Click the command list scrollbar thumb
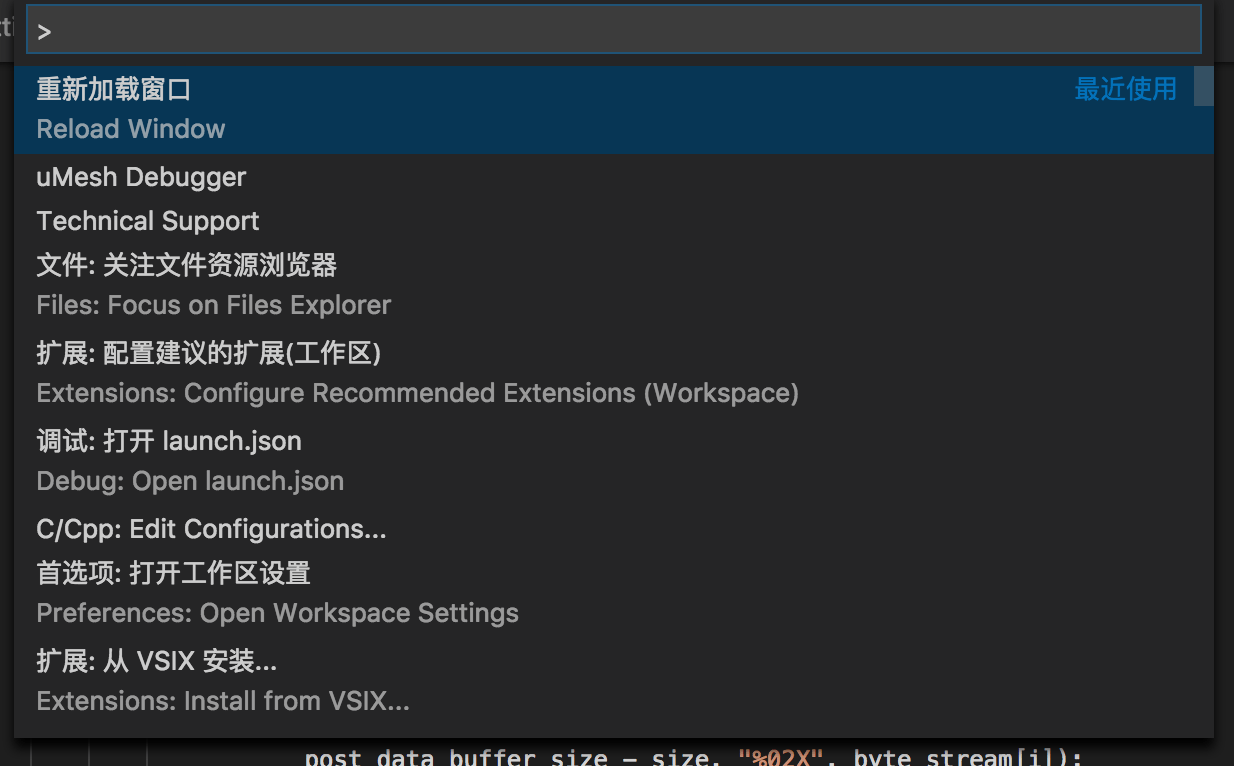1234x766 pixels. click(1204, 86)
